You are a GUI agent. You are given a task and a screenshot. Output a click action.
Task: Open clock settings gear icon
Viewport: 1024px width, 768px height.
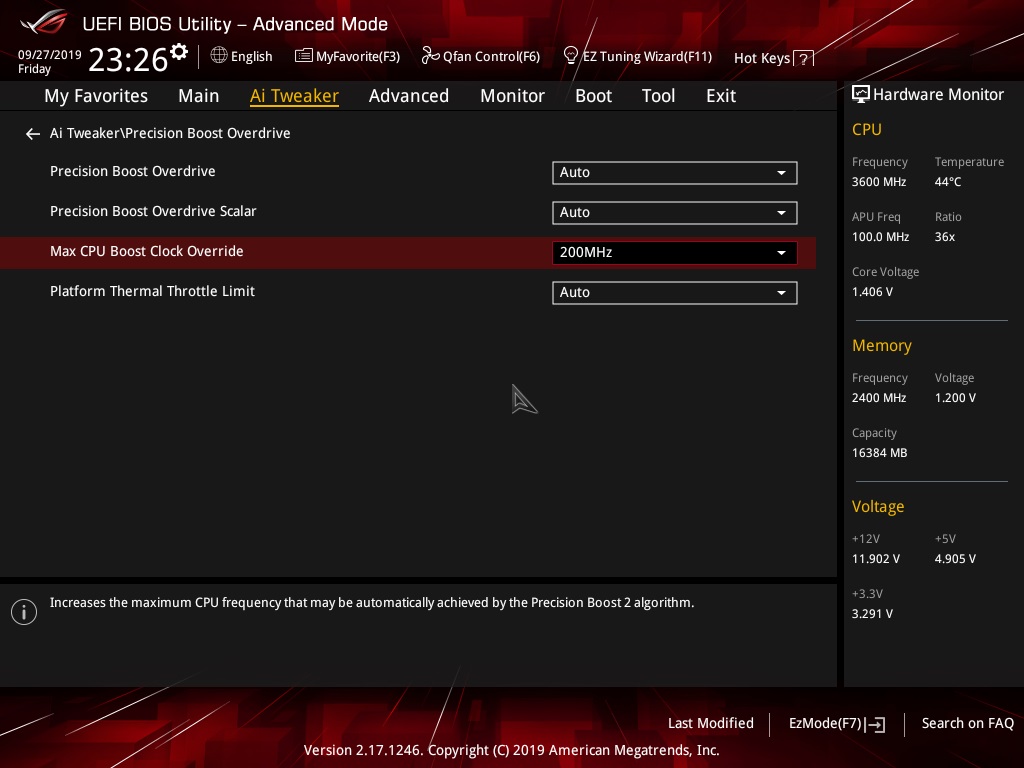[x=179, y=51]
